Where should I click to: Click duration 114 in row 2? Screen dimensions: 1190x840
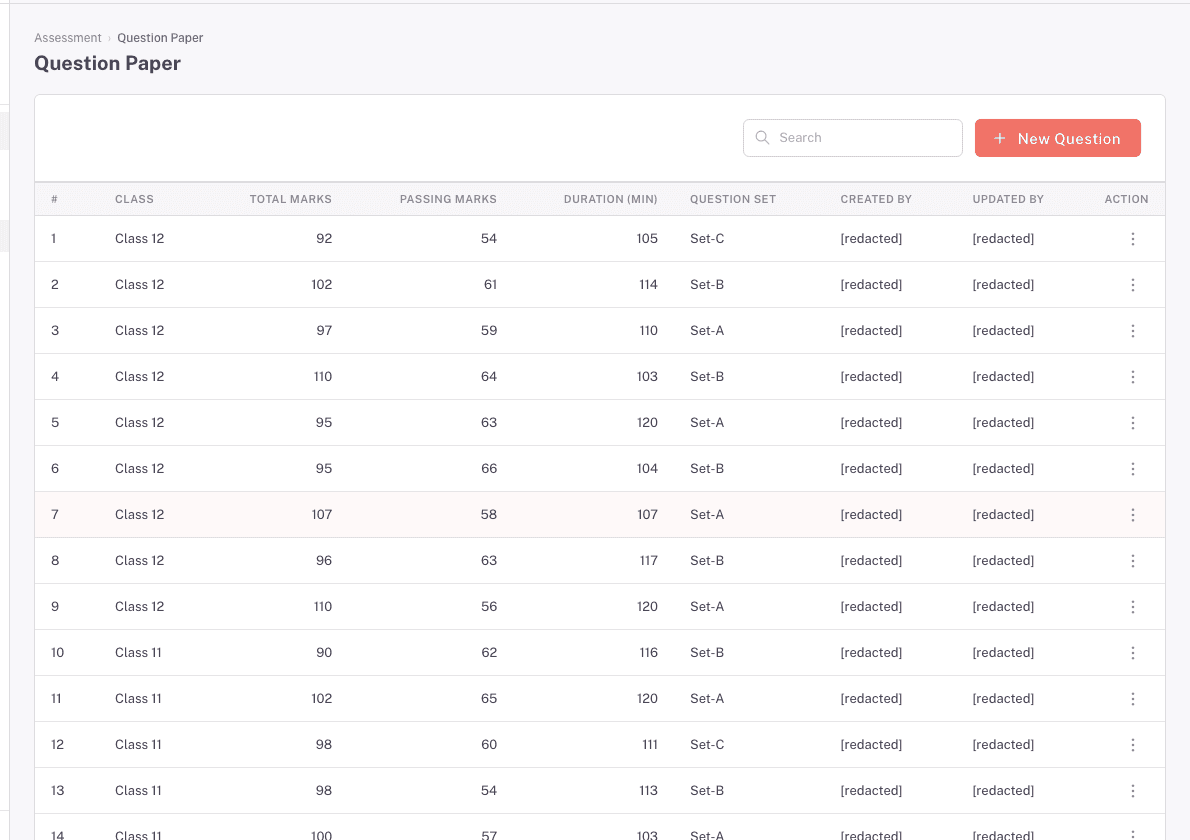tap(648, 285)
